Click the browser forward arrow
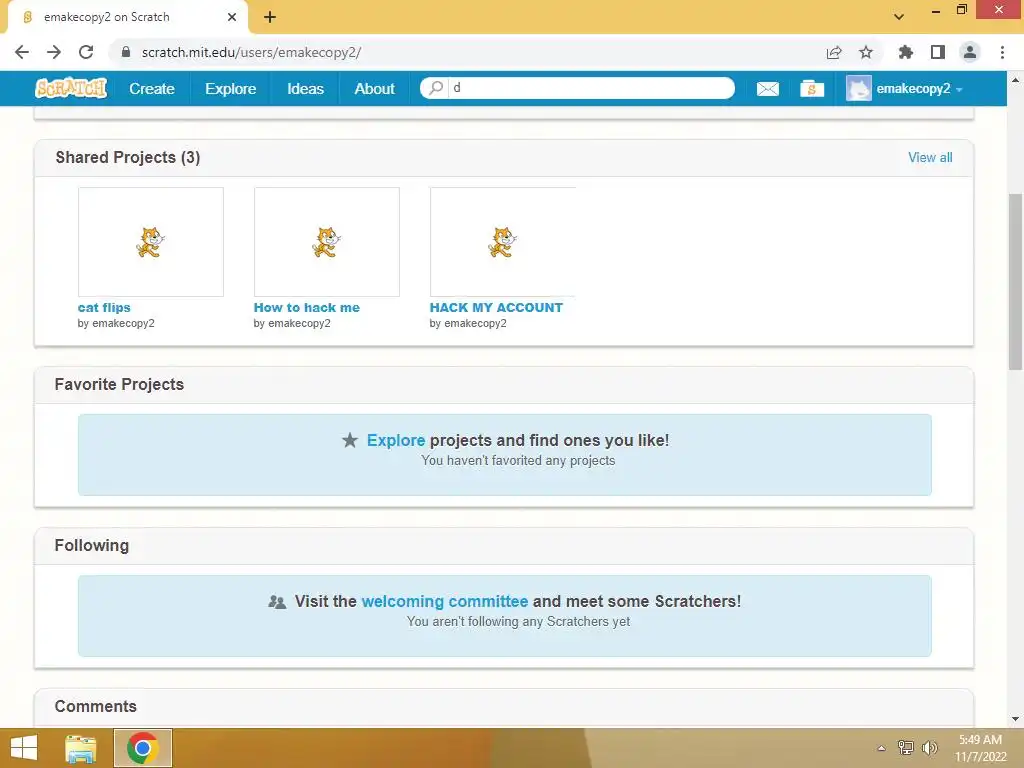Image resolution: width=1024 pixels, height=768 pixels. click(54, 52)
